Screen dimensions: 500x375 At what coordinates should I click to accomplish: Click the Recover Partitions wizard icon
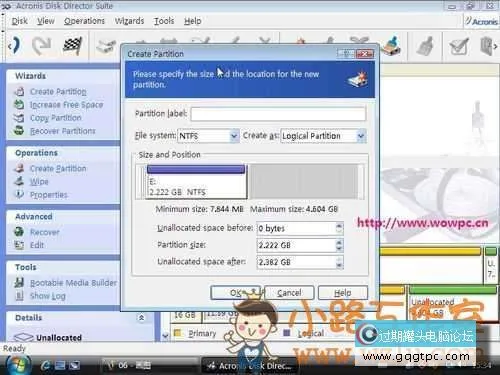point(19,131)
